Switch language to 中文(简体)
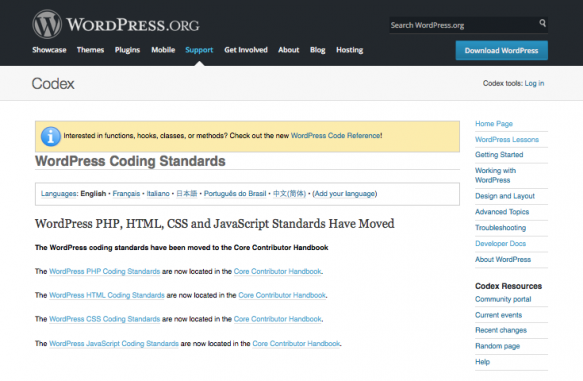The height and width of the screenshot is (381, 583). click(289, 194)
